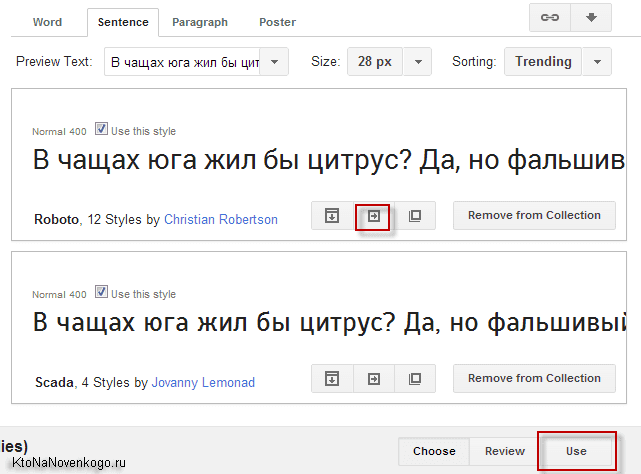The height and width of the screenshot is (474, 641).
Task: Switch to the Poster tab
Action: (x=277, y=22)
